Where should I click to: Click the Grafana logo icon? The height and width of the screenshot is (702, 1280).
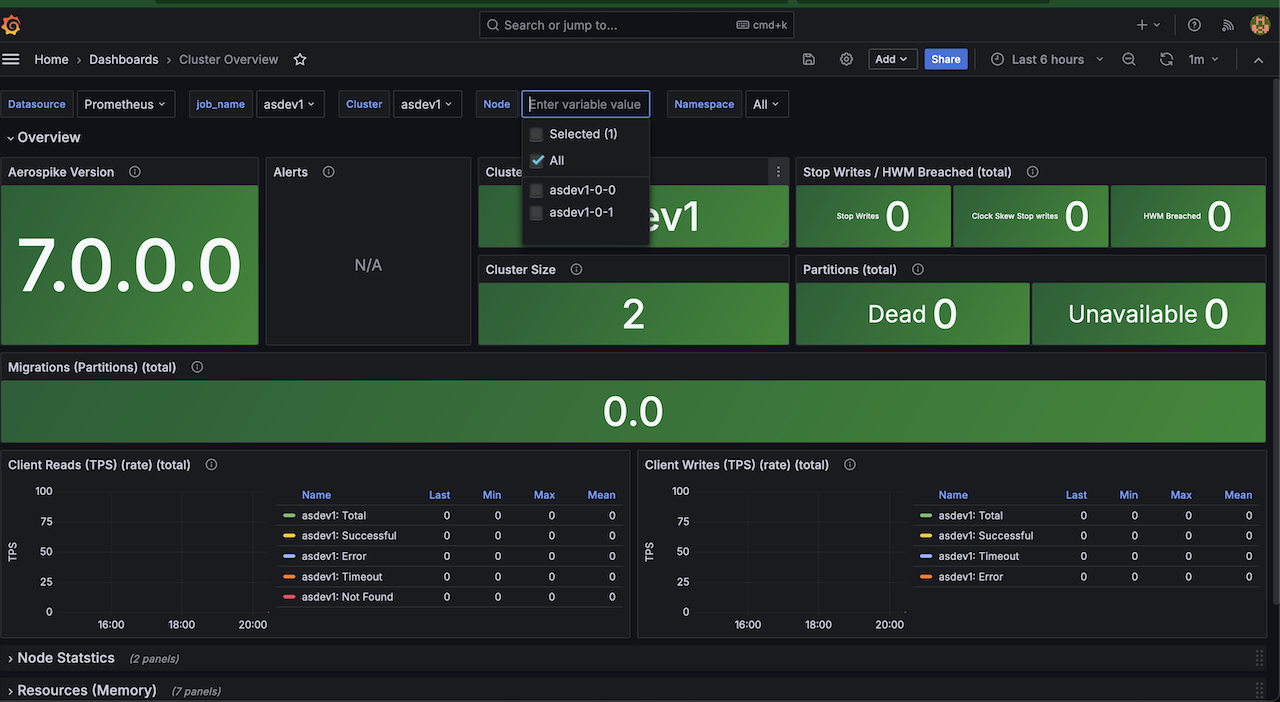11,25
